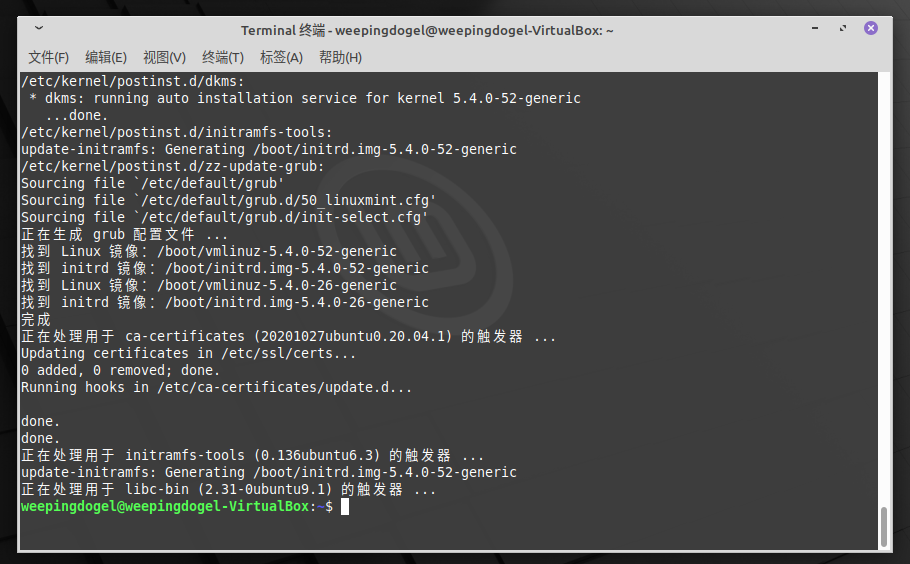The image size is (910, 564).
Task: Maximize the Terminal window
Action: coord(844,29)
